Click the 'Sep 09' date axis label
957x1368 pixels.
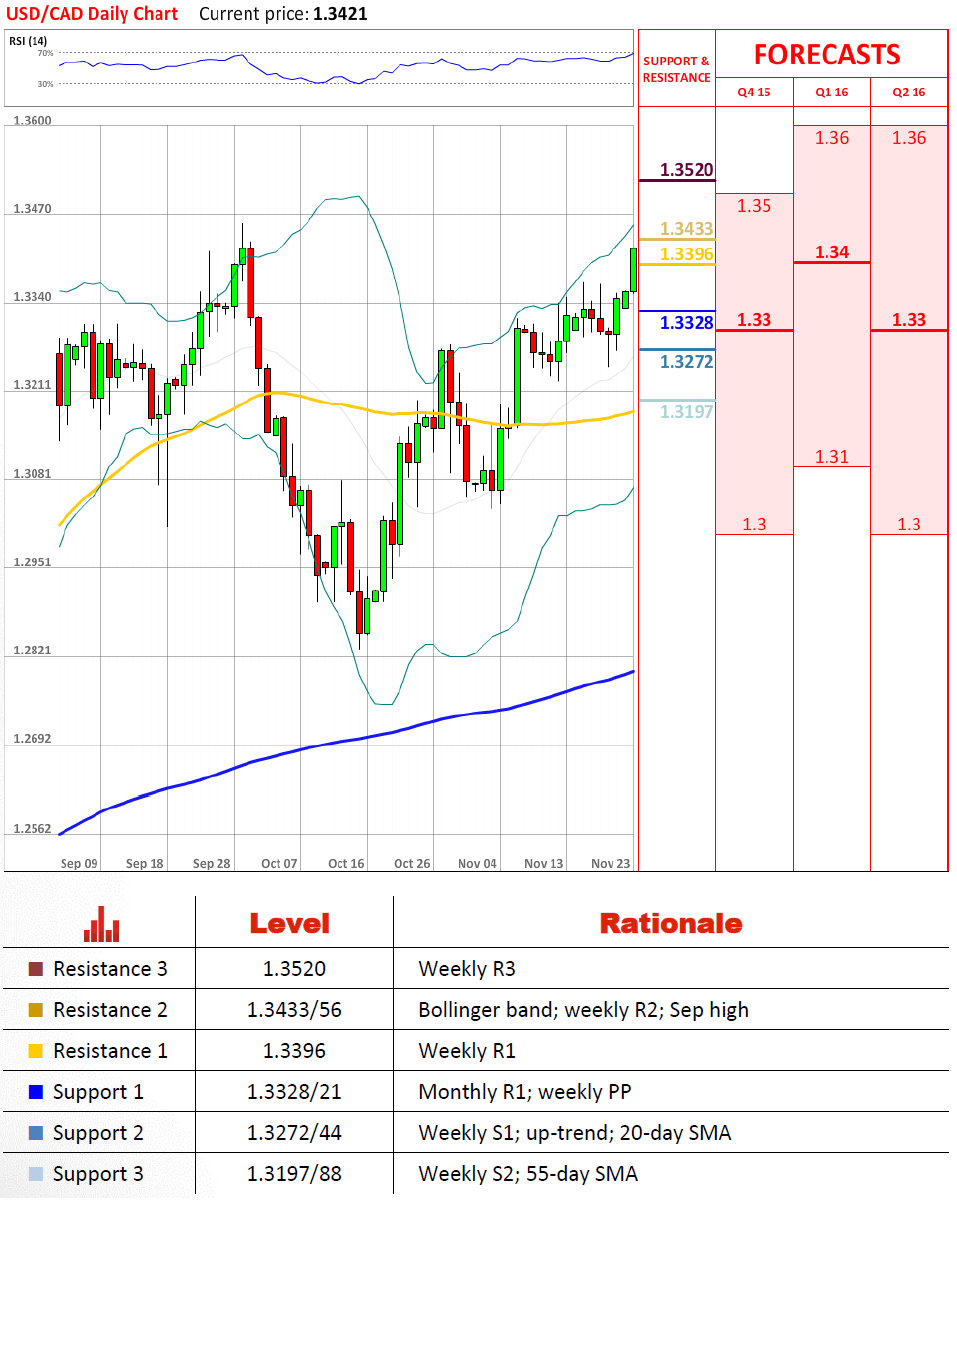(x=79, y=864)
